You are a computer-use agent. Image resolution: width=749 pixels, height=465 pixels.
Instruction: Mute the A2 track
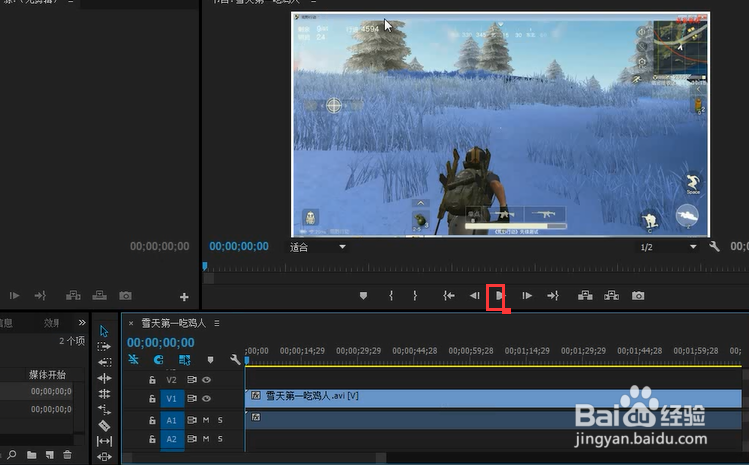206,439
